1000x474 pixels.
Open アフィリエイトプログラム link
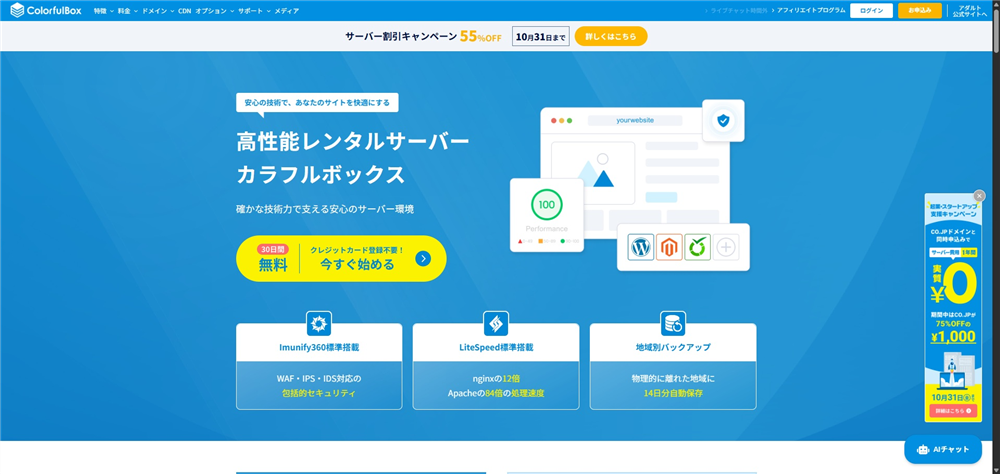[x=811, y=11]
